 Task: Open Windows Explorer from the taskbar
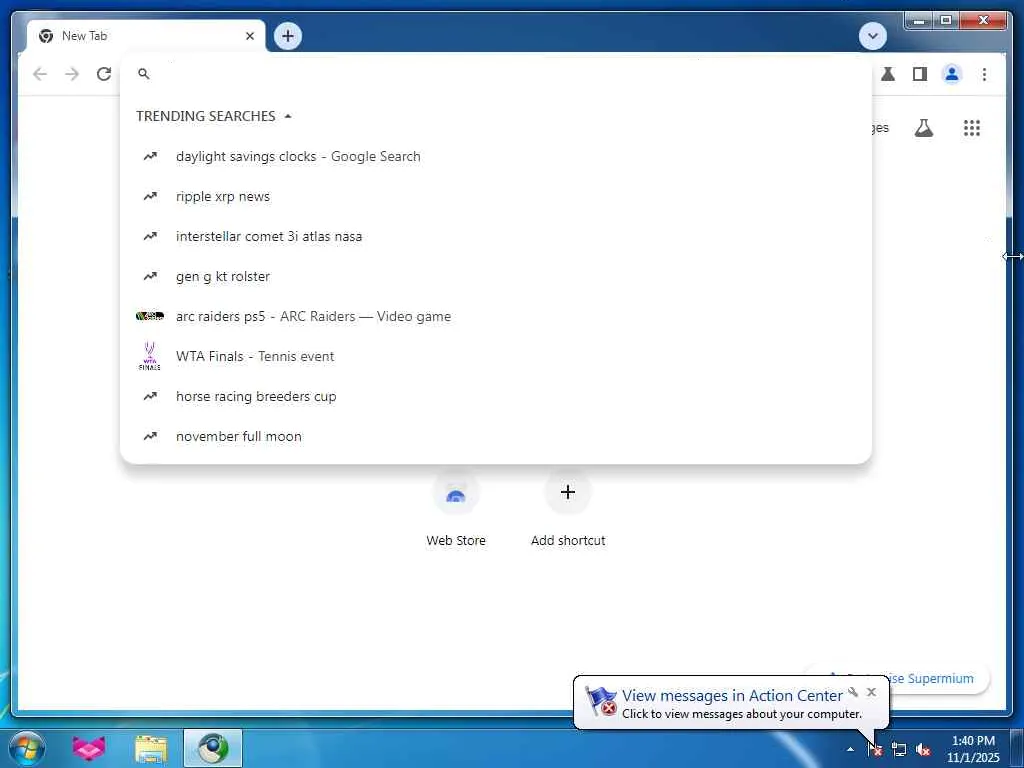151,748
